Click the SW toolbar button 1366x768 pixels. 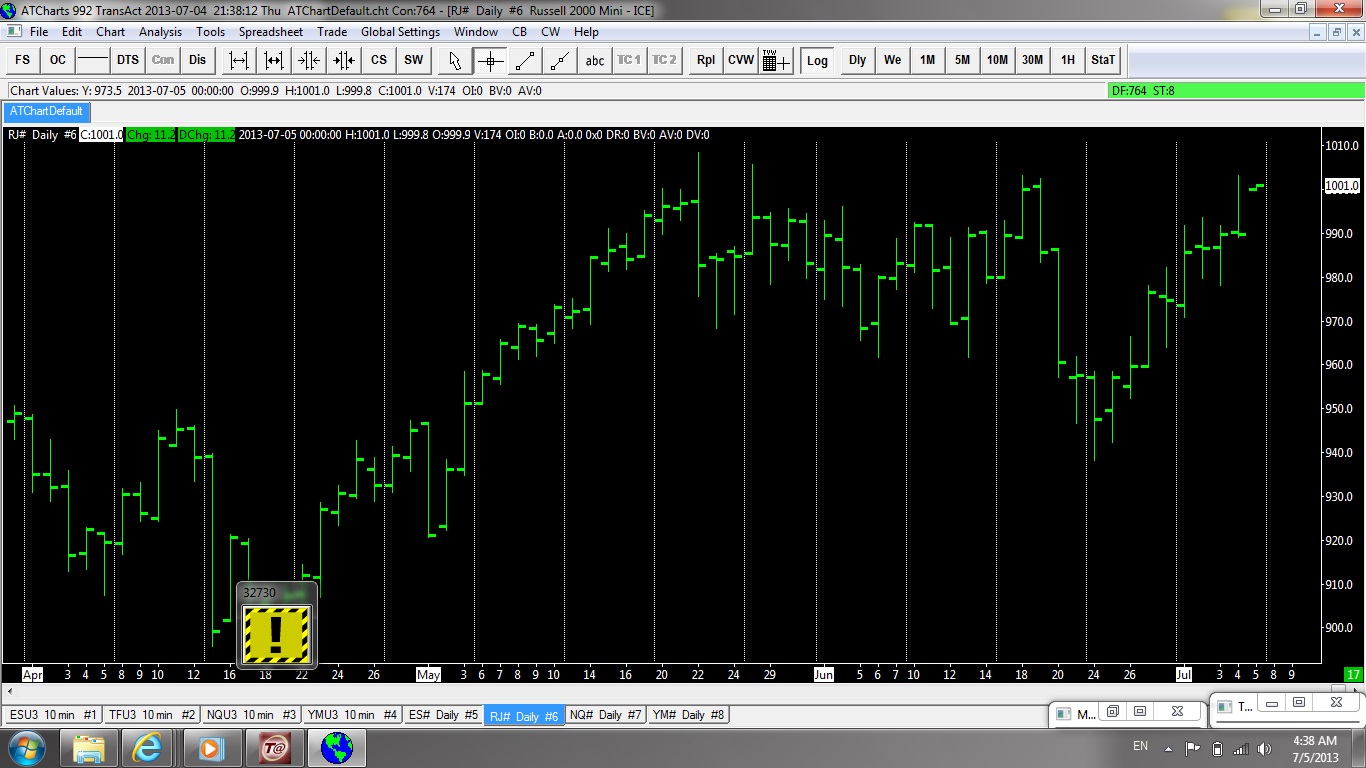(414, 60)
